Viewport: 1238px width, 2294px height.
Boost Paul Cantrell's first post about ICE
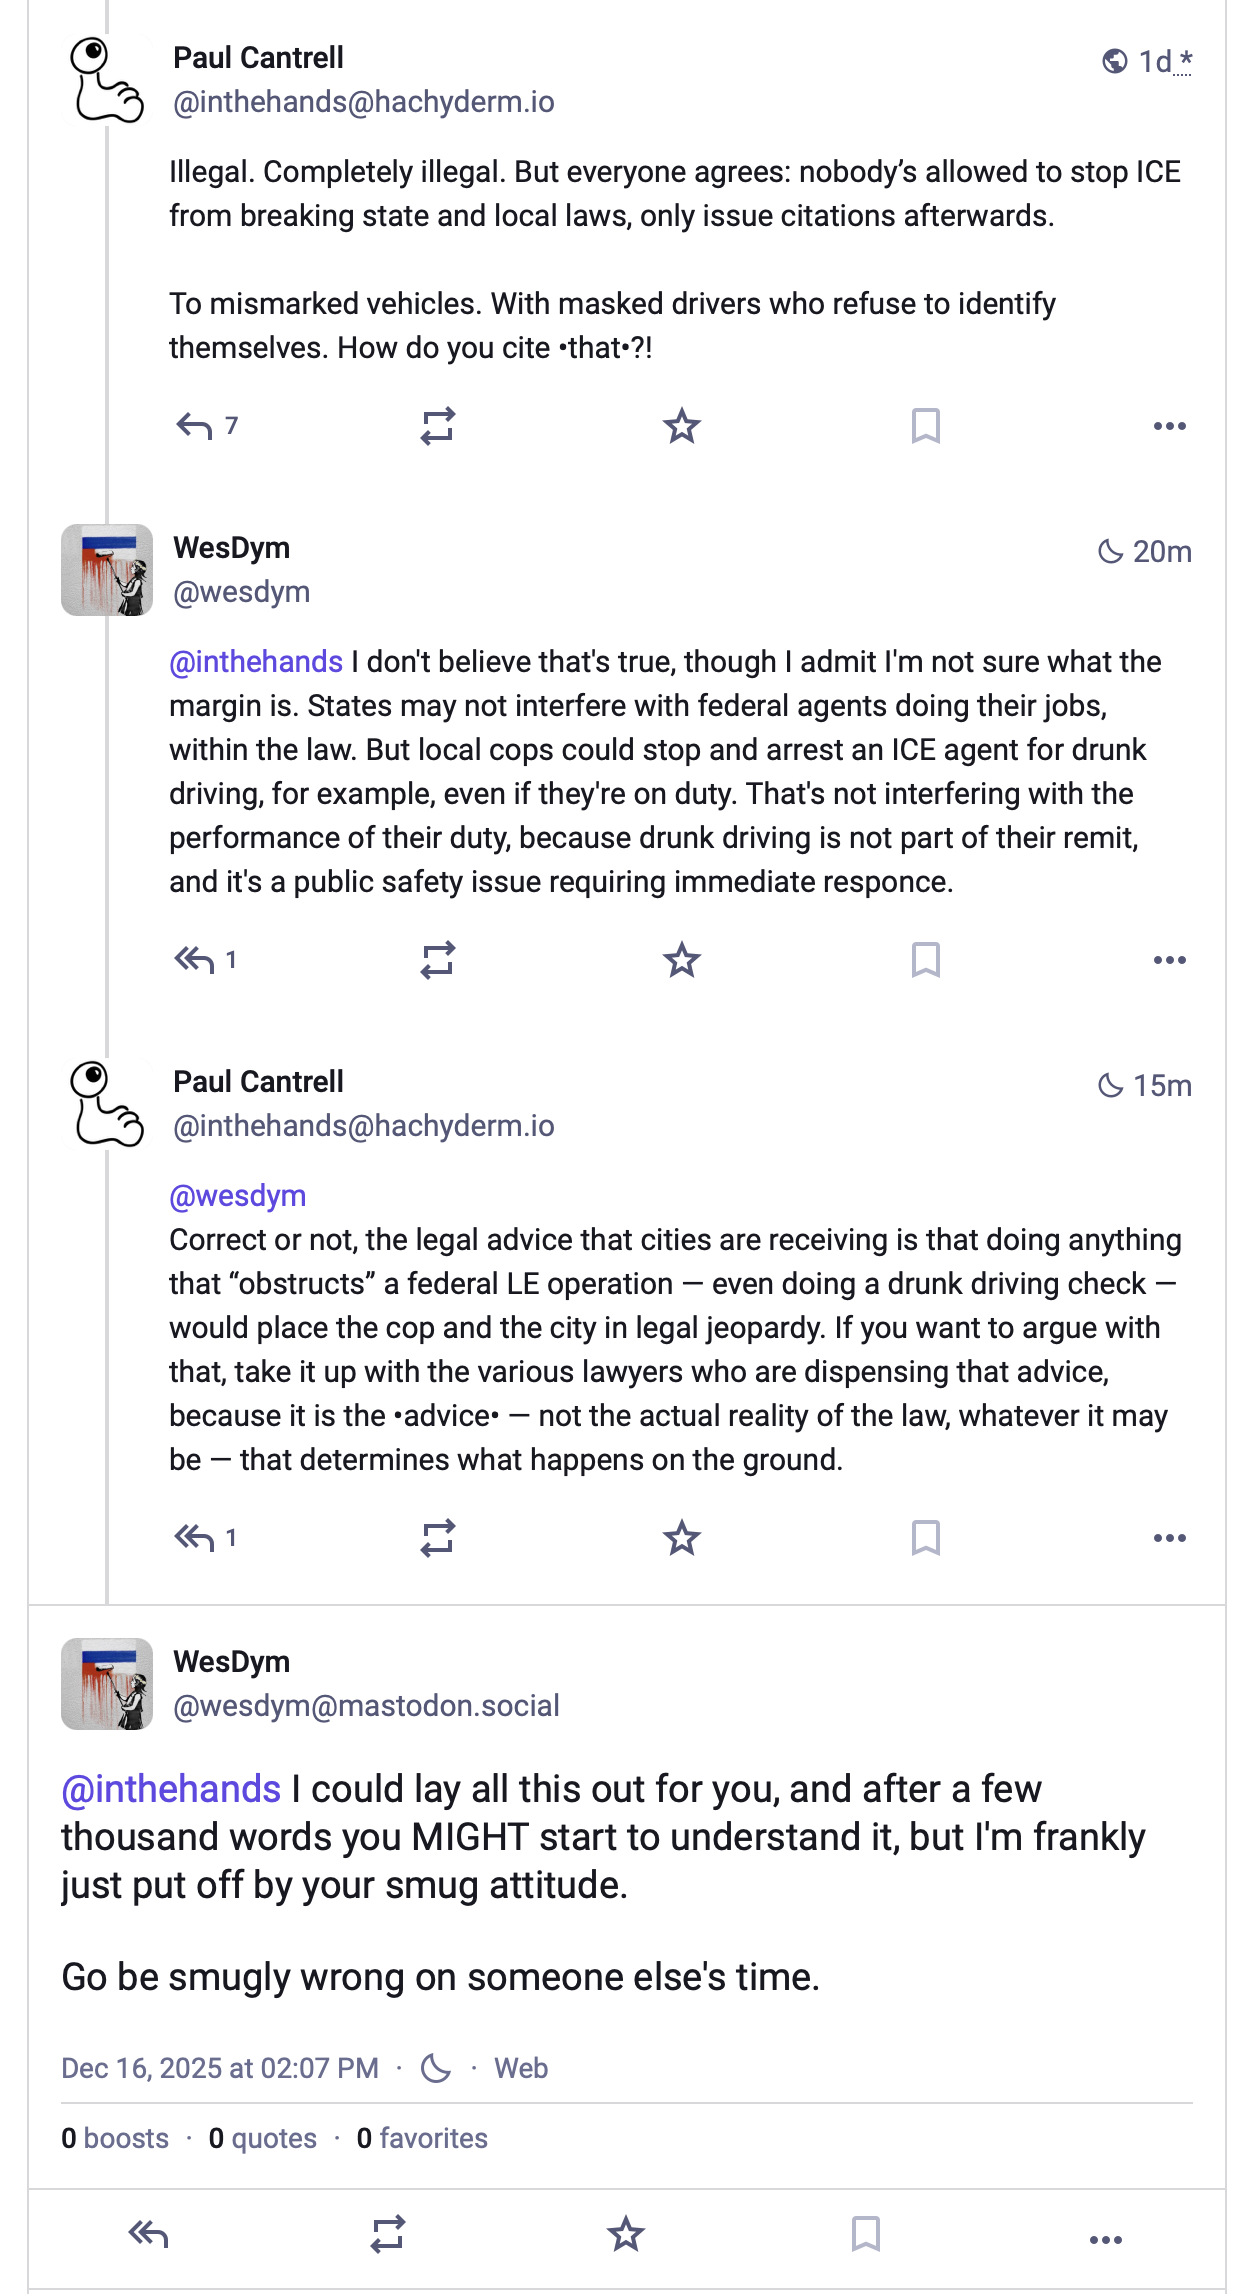[x=438, y=427]
